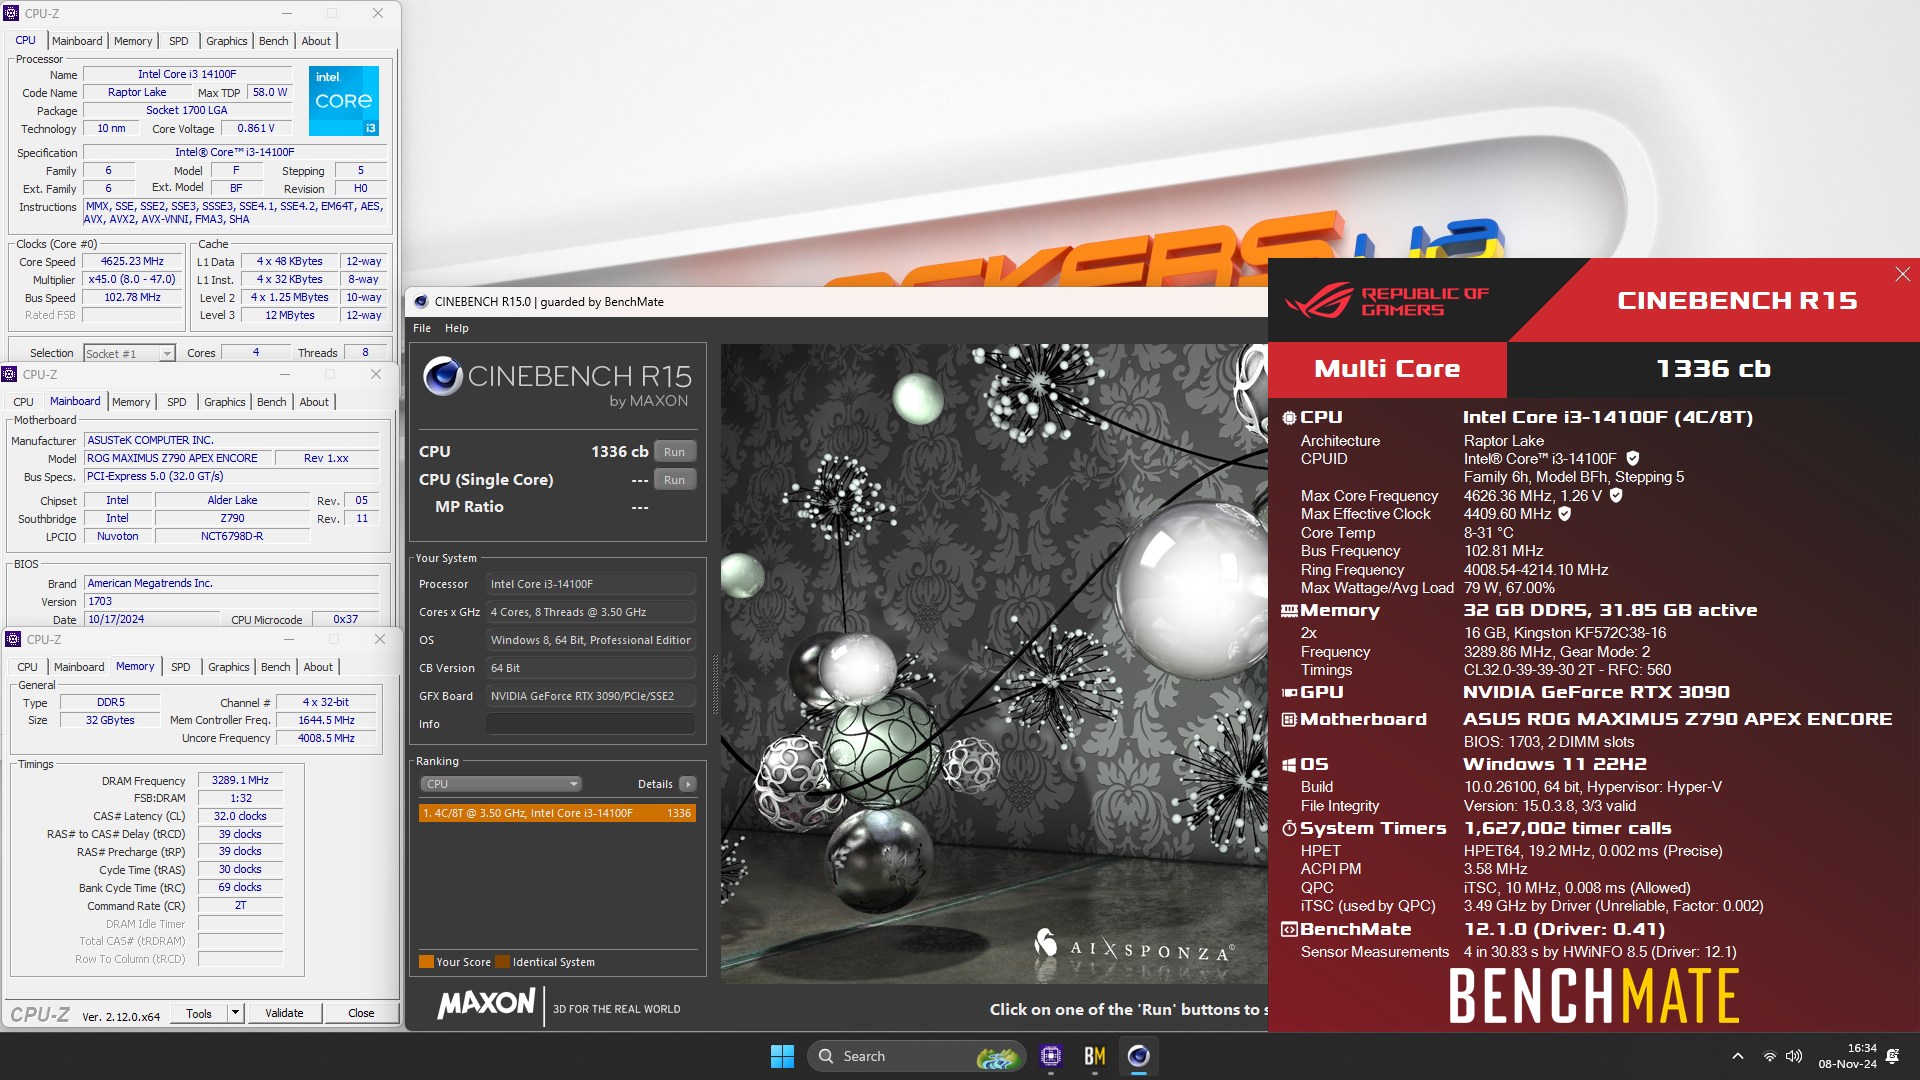Select Graphics tab in the bottom CPU-Z window
The height and width of the screenshot is (1080, 1920).
(x=229, y=667)
